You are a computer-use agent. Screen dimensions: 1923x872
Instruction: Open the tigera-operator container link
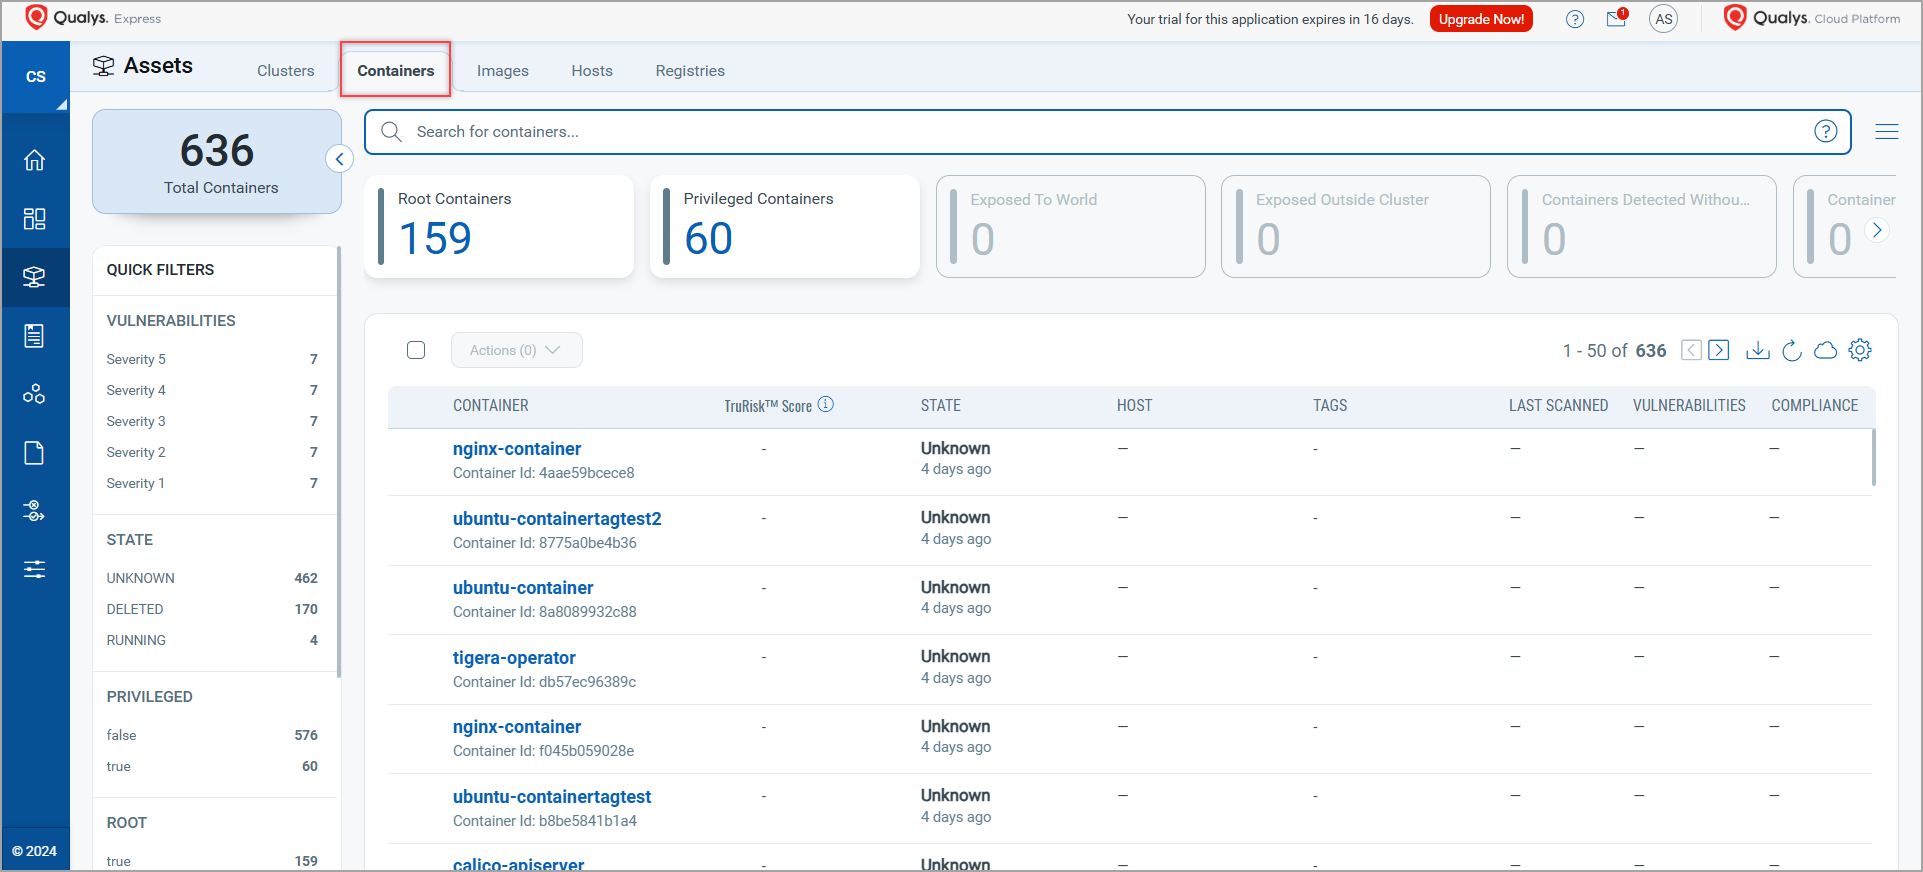(514, 658)
